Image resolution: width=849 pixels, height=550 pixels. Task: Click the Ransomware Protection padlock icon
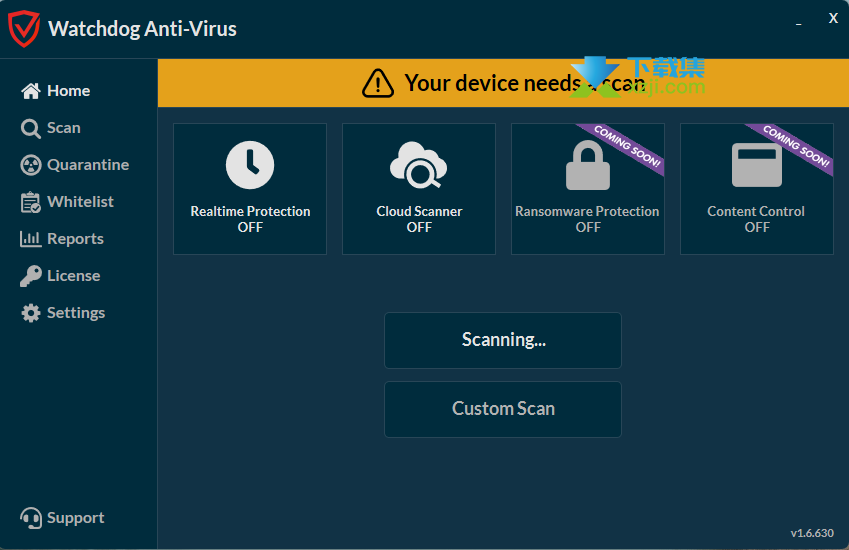(588, 165)
